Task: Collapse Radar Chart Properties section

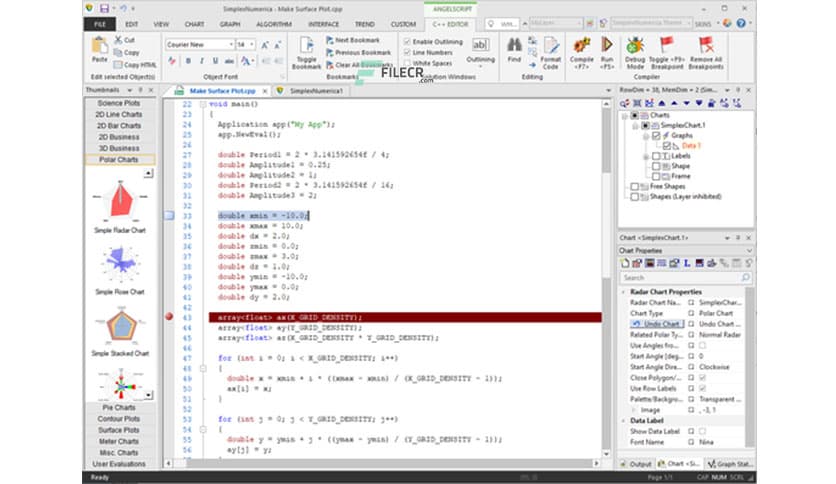Action: tap(623, 292)
